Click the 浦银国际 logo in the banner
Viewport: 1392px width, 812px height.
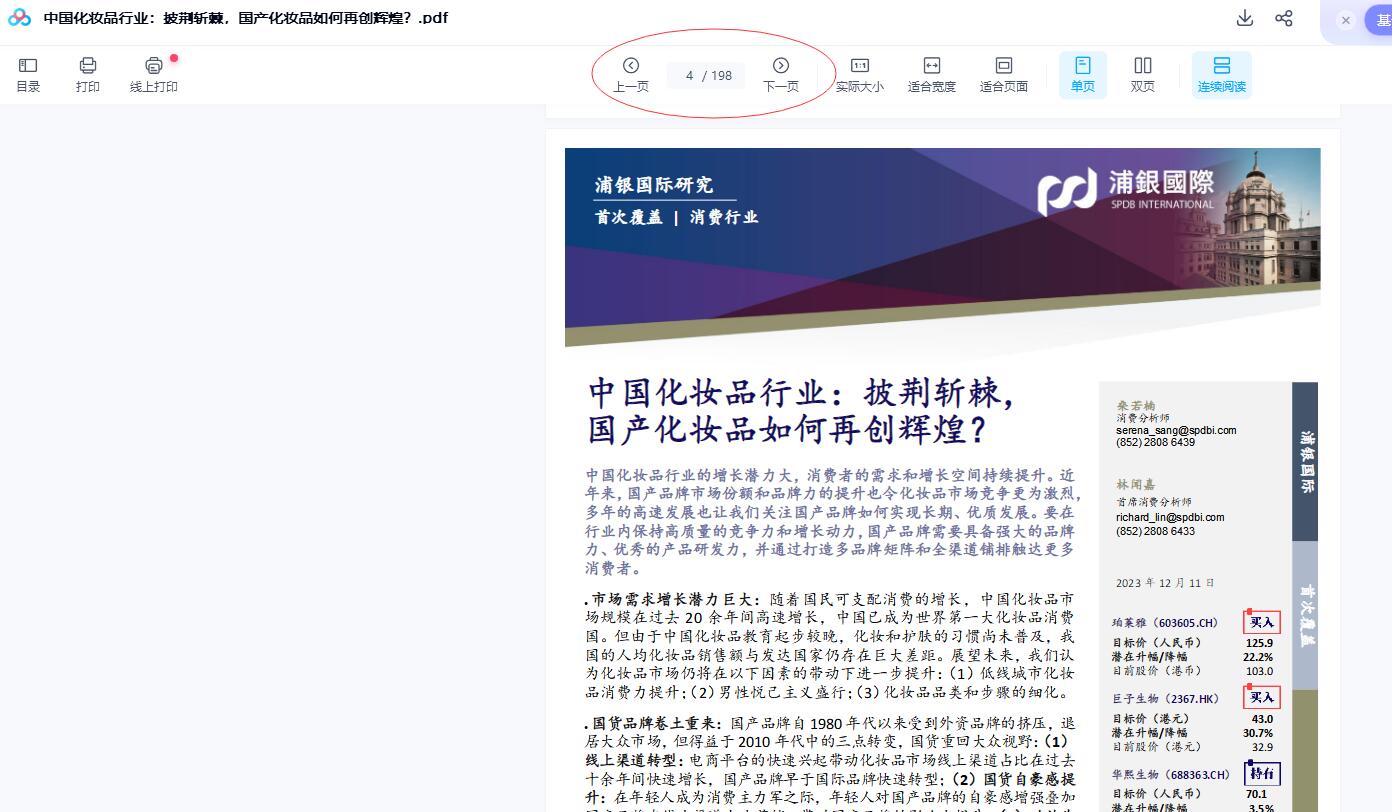pyautogui.click(x=1125, y=191)
